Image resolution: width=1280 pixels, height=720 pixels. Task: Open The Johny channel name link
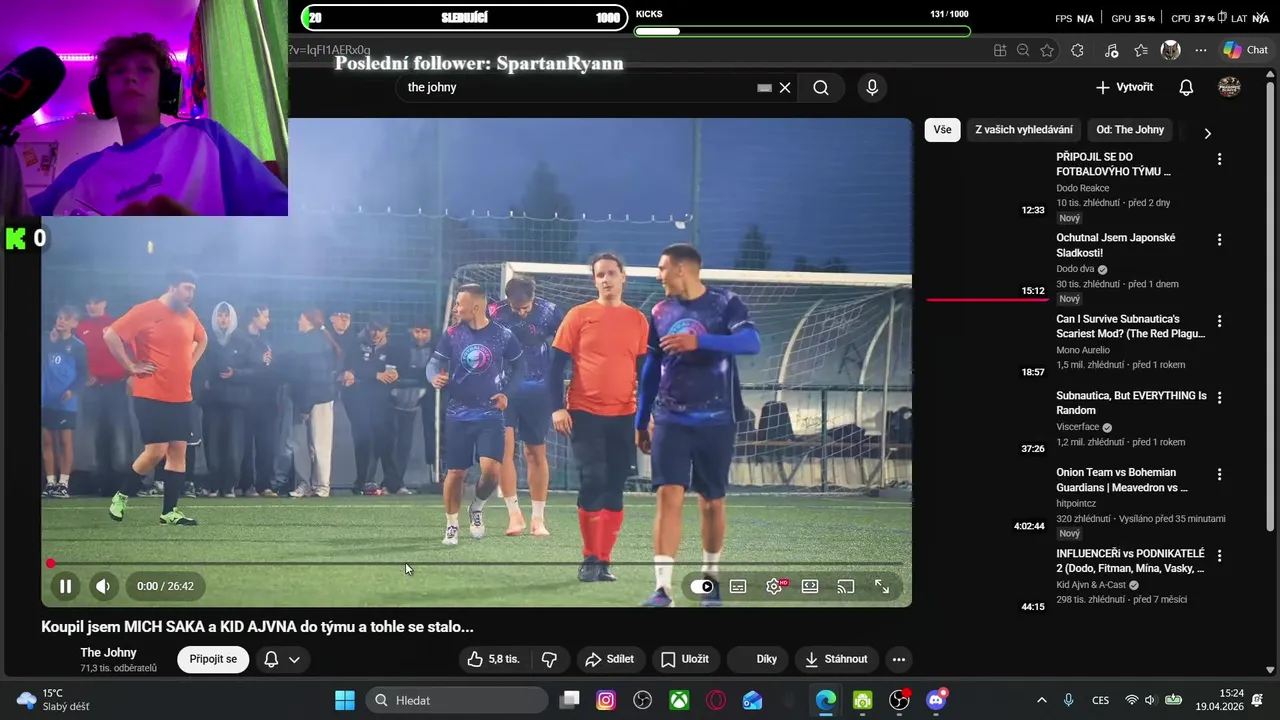click(108, 653)
